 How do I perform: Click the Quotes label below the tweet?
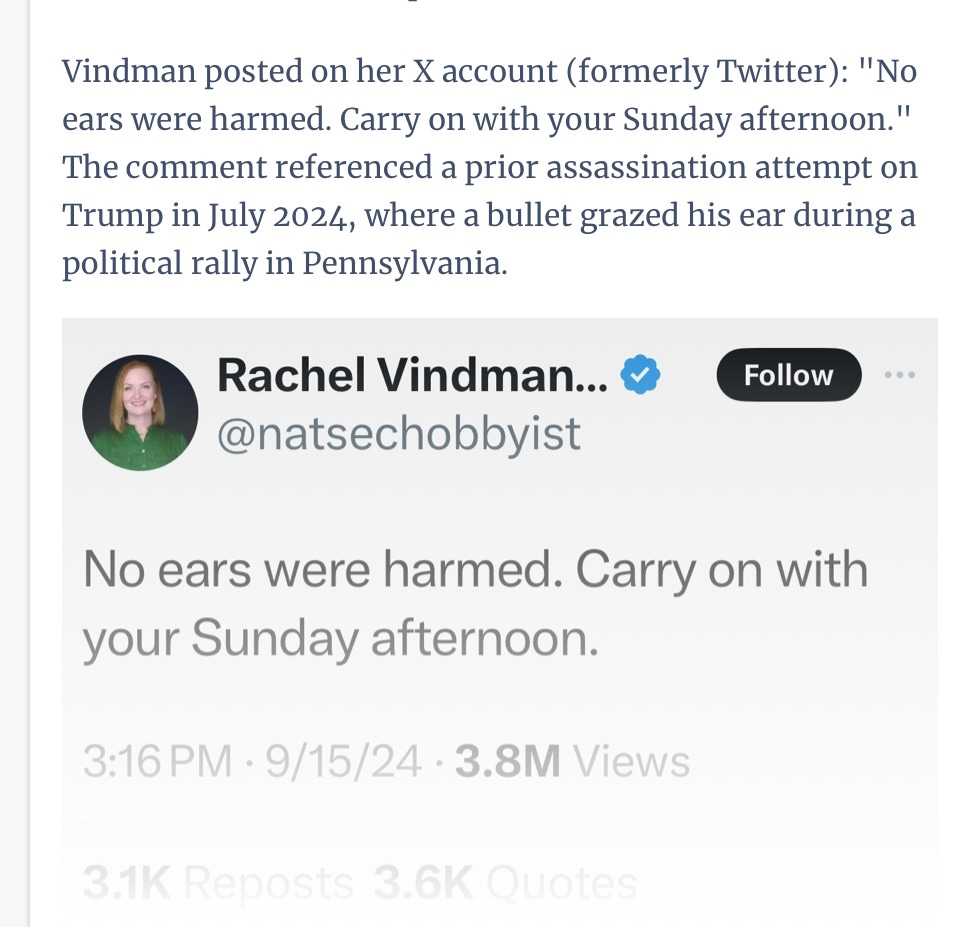point(559,882)
